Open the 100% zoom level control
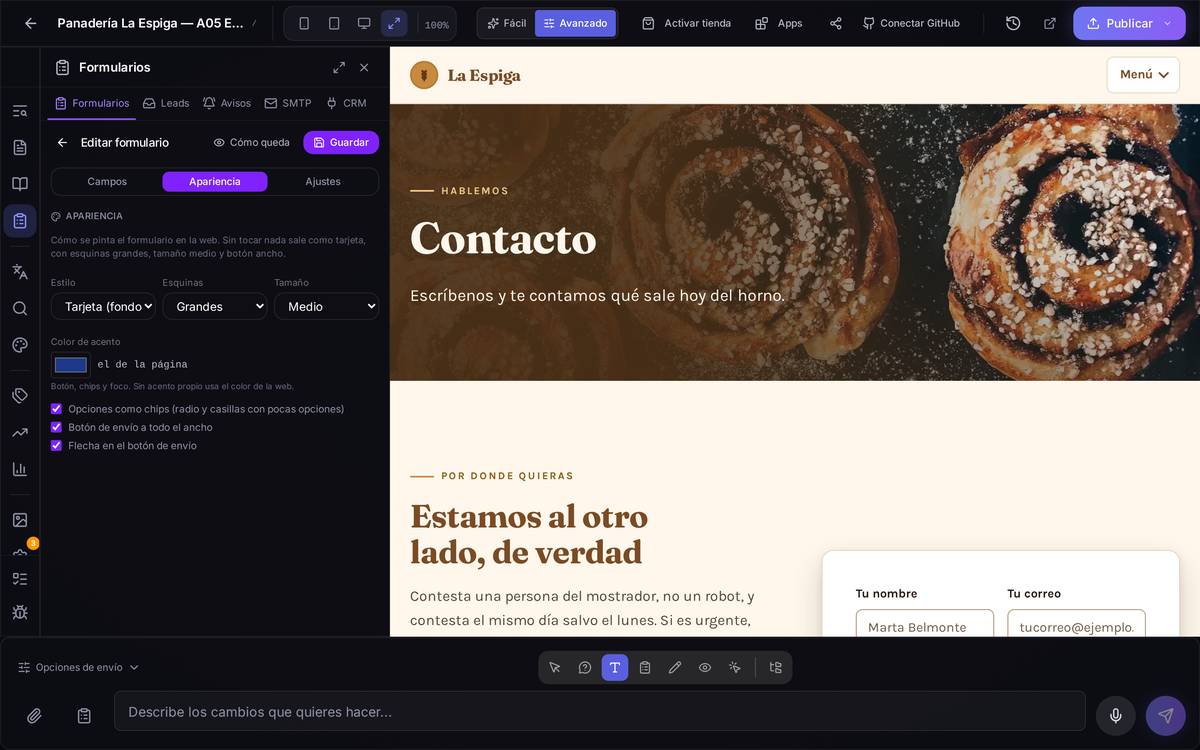 437,24
